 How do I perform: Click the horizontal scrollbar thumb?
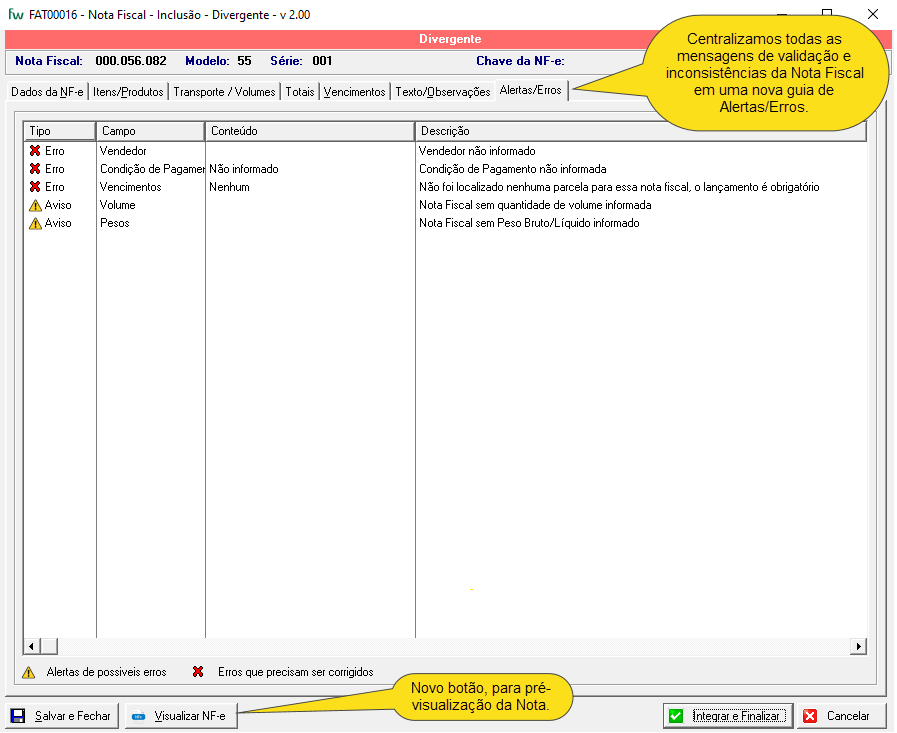pos(49,647)
